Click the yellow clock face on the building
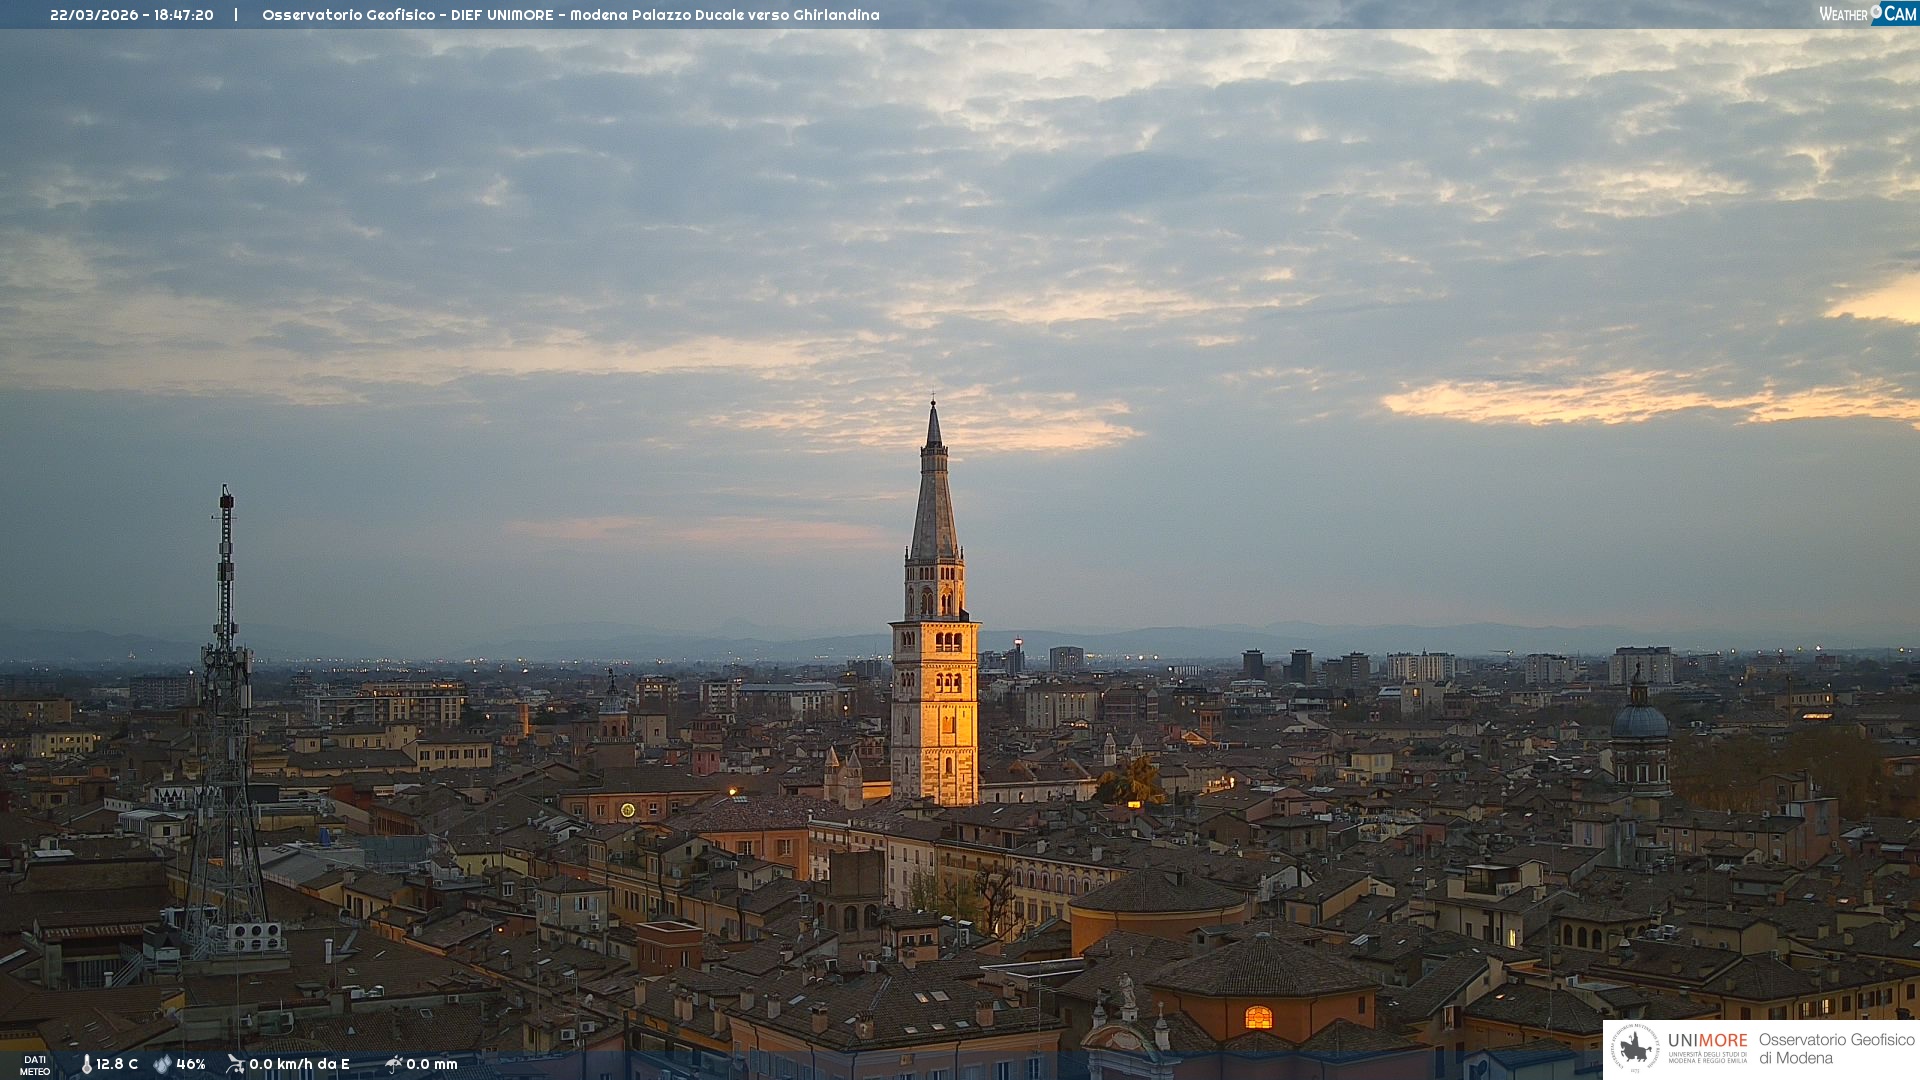Viewport: 1920px width, 1080px height. point(627,810)
